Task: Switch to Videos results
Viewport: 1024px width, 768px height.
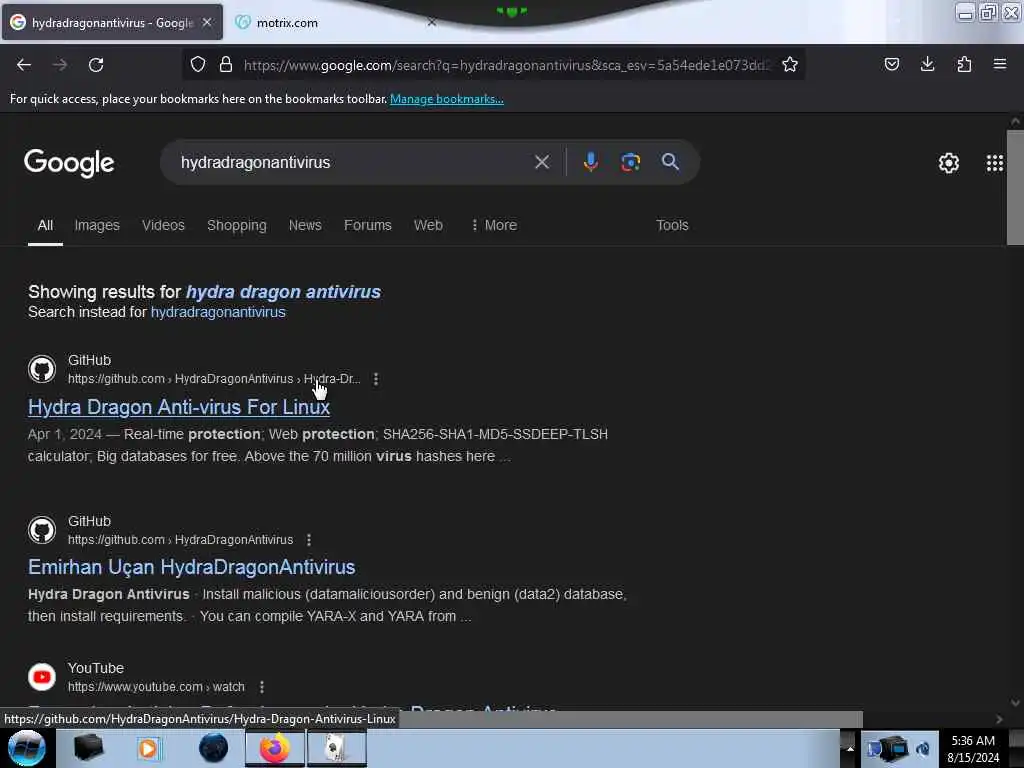Action: point(163,225)
